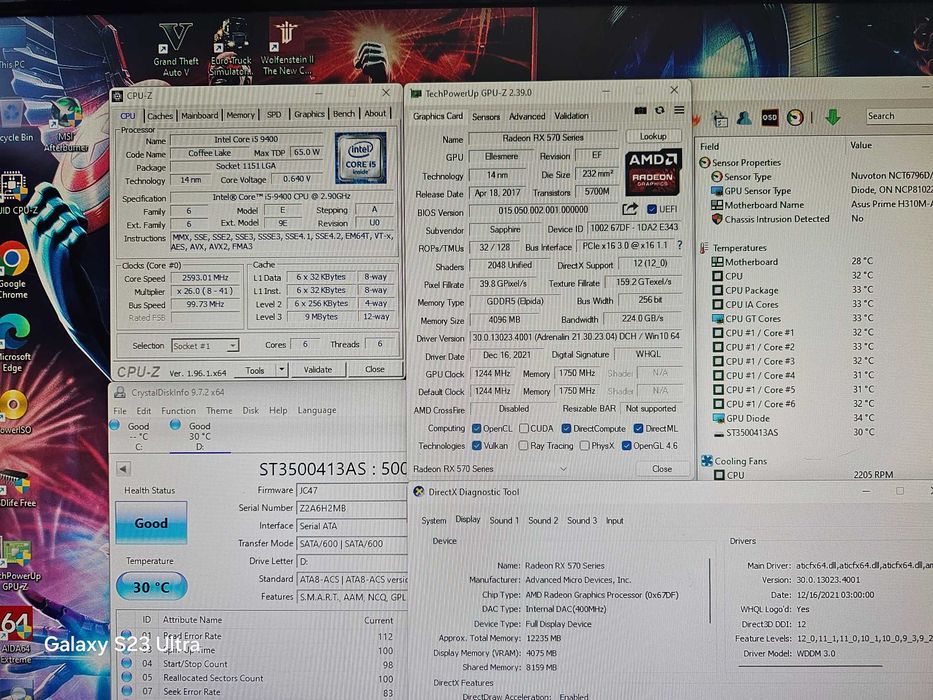Click the Lookup button in GPU-Z
Screen dimensions: 933x700
coord(653,136)
